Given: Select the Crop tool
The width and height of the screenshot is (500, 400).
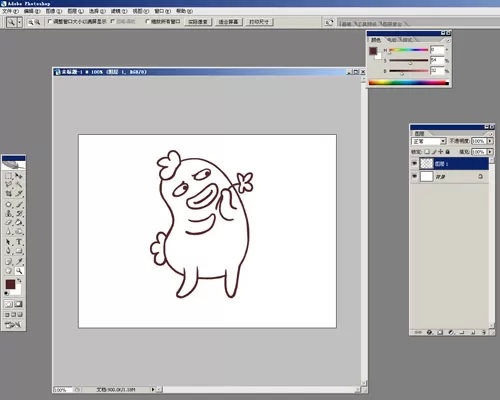Looking at the screenshot, I should pos(9,194).
